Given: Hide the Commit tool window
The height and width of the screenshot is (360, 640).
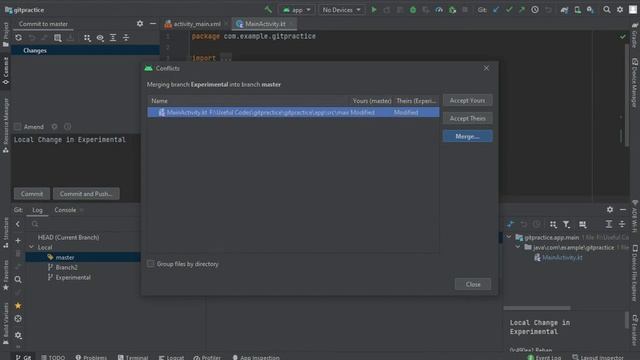Looking at the screenshot, I should (153, 24).
